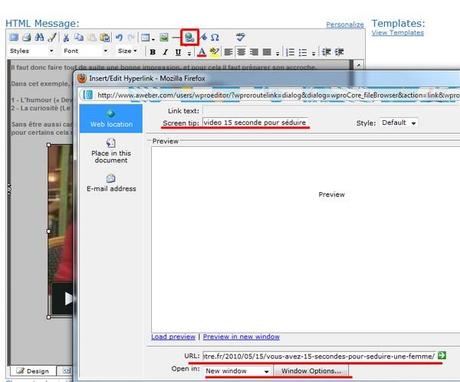Click the video play button in editor
The width and height of the screenshot is (460, 382).
[x=69, y=299]
